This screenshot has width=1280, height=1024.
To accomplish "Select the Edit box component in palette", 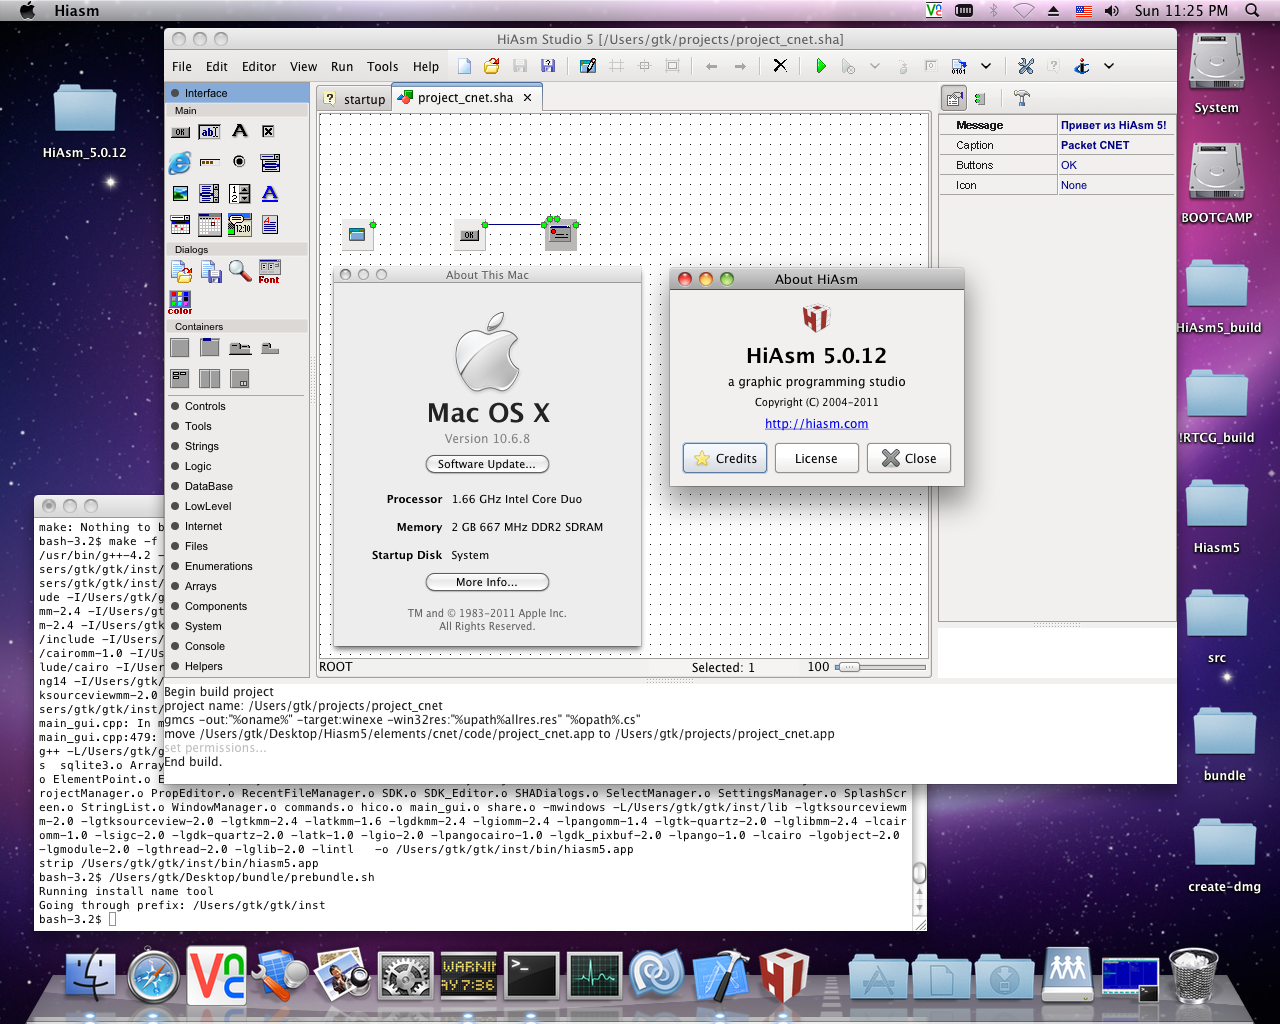I will [x=209, y=132].
